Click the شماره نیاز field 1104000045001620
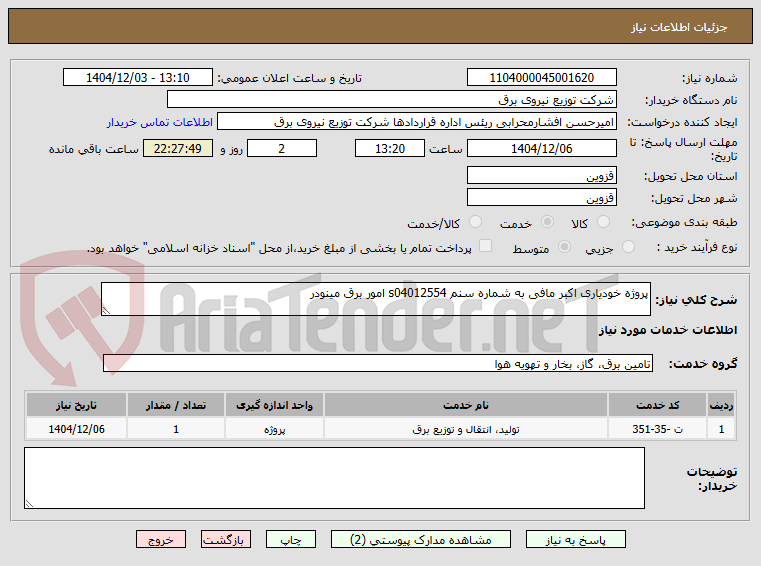761x566 pixels. pos(542,78)
